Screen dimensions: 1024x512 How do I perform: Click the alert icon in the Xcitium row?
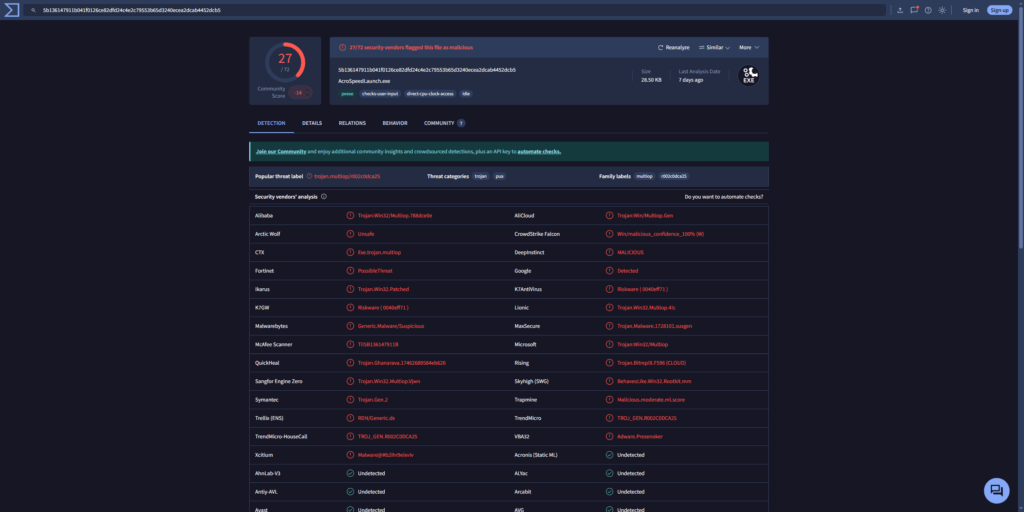(350, 455)
